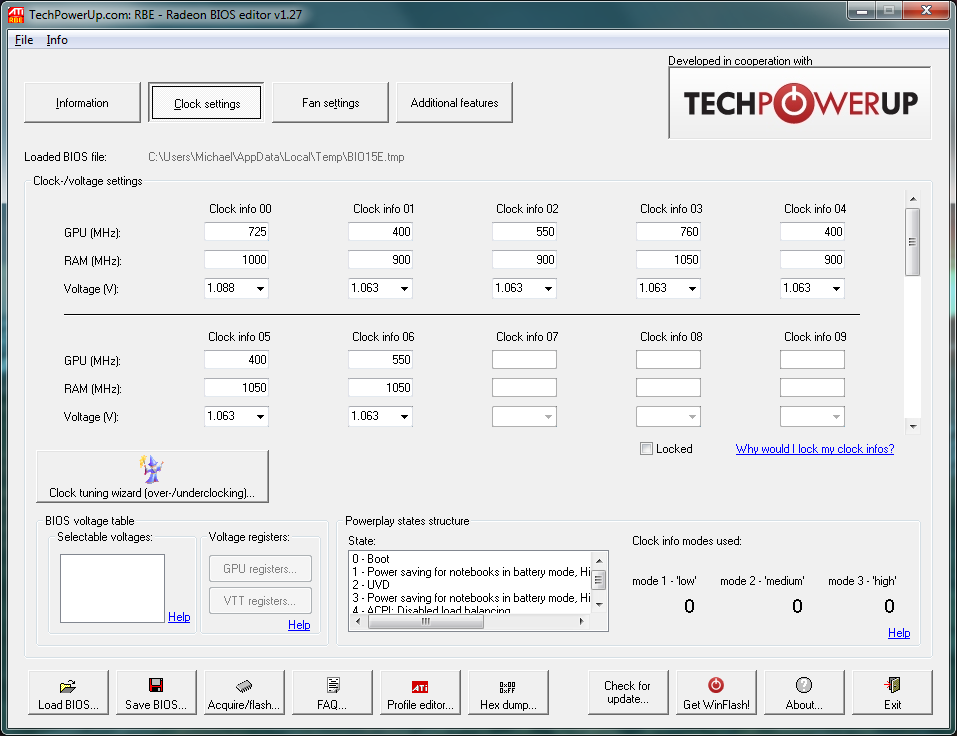
Task: Expand Clock info 05 voltage dropdown
Action: (261, 416)
